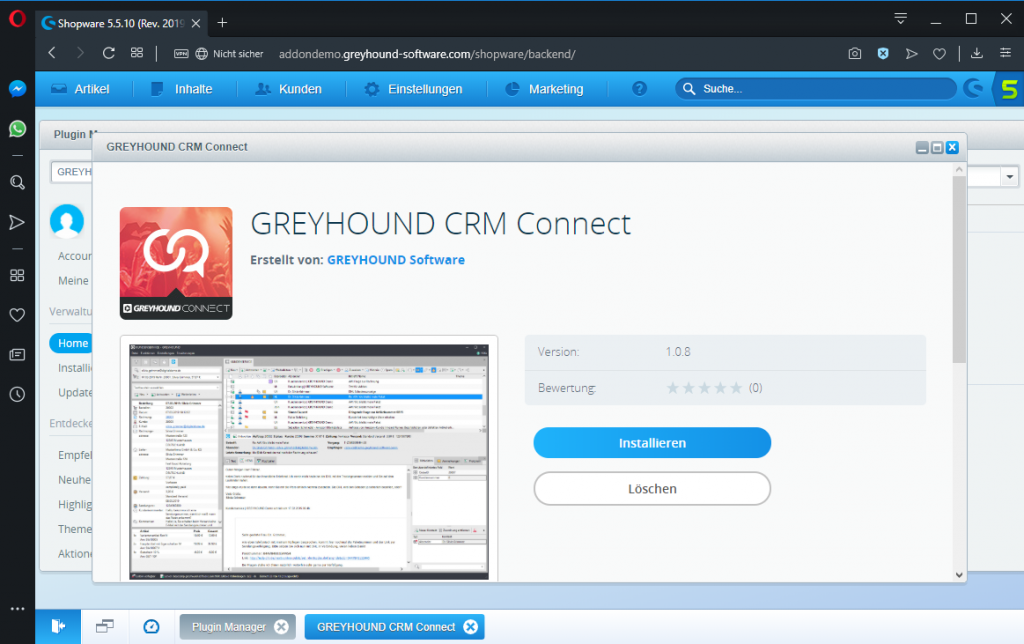1024x644 pixels.
Task: Open history clock in sidebar
Action: 18,394
